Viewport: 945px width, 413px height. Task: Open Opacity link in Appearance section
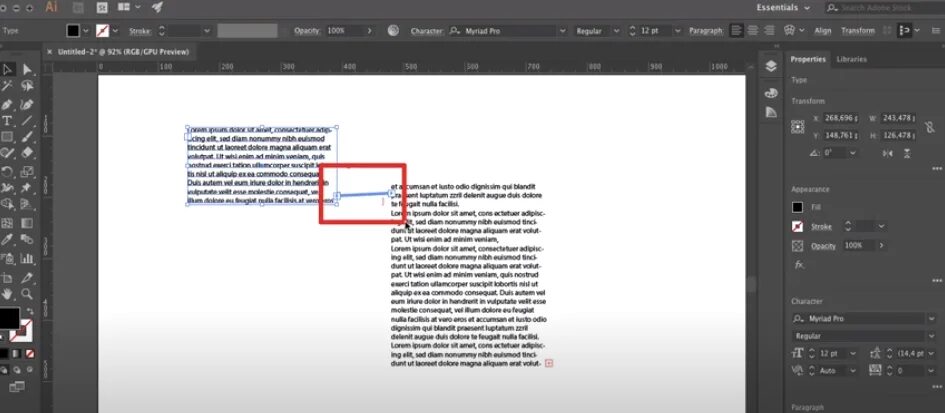(x=823, y=245)
